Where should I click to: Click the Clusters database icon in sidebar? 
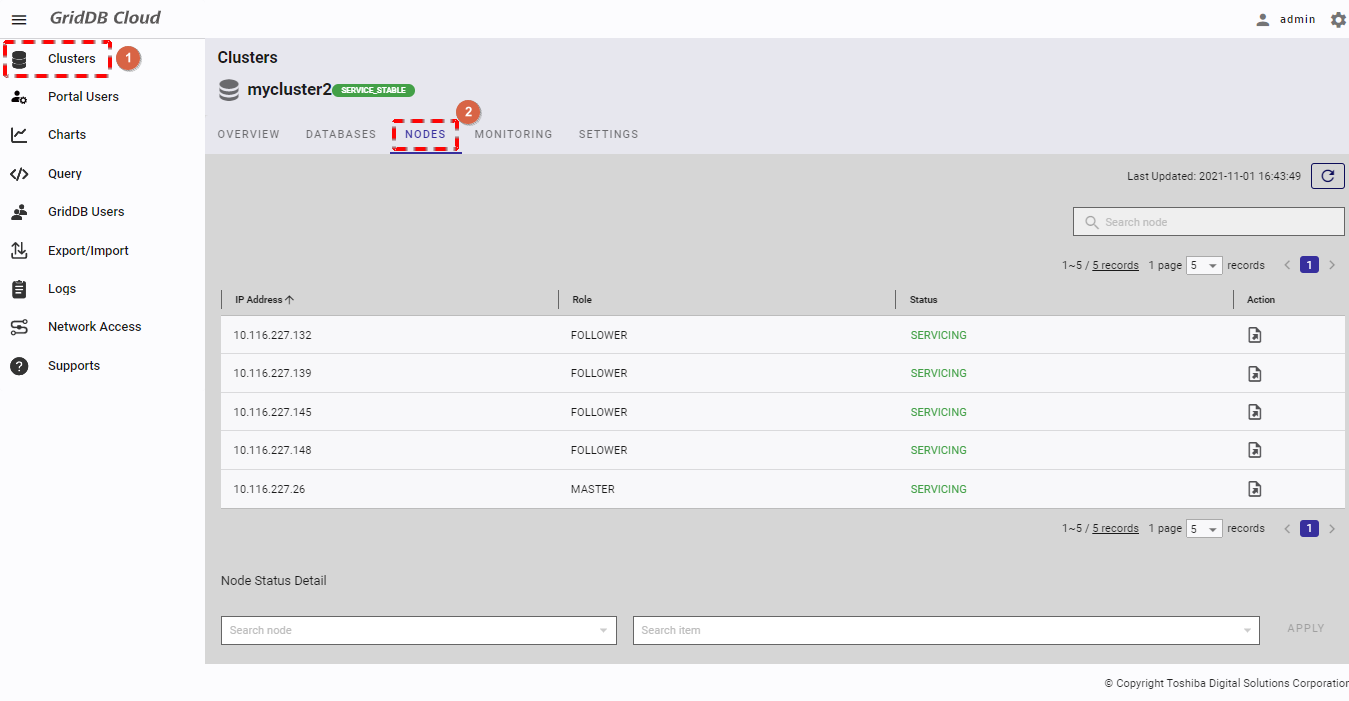click(x=19, y=59)
